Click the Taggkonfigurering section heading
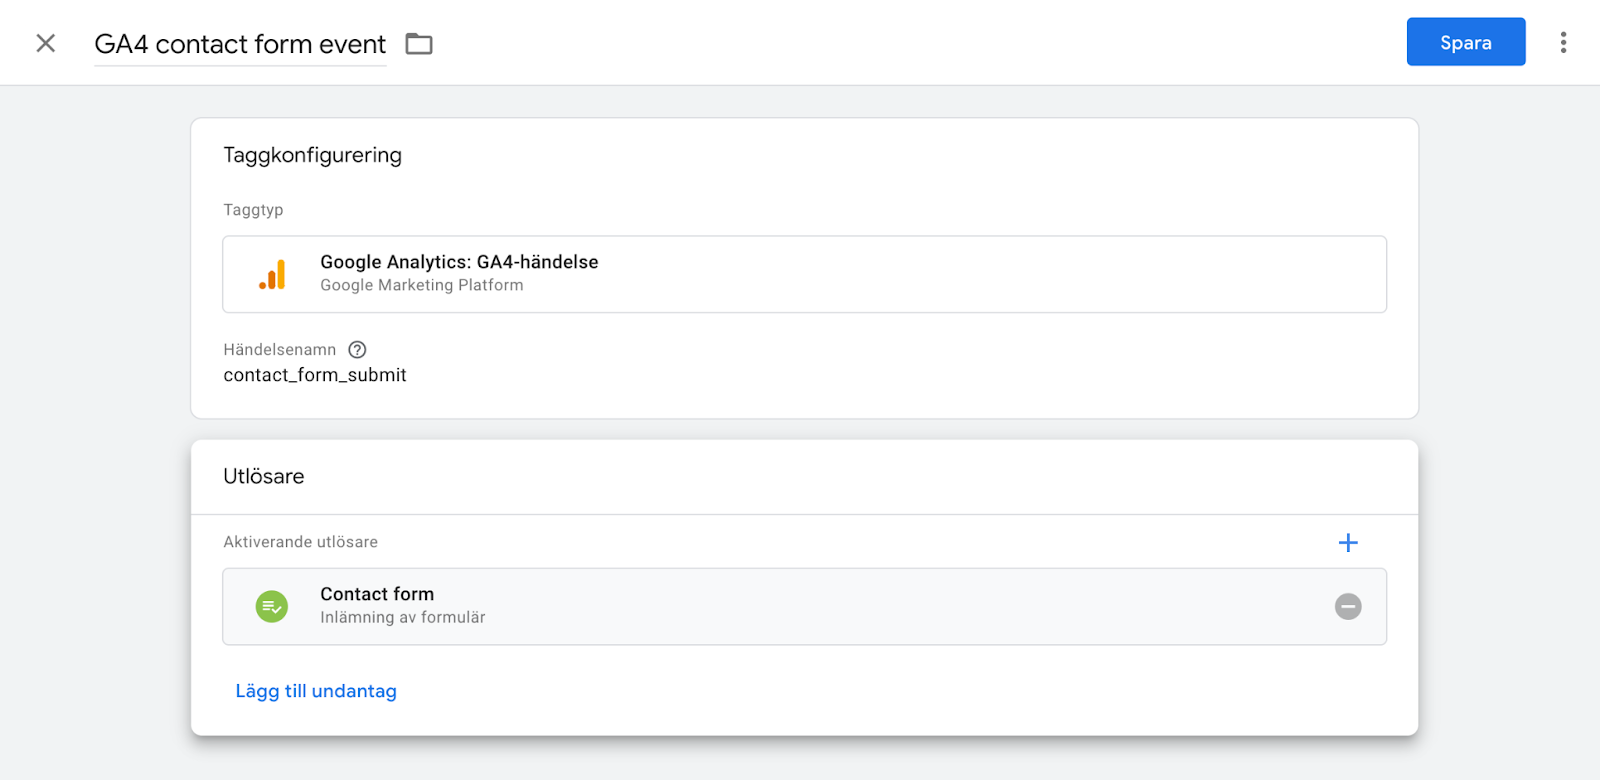 pos(312,155)
